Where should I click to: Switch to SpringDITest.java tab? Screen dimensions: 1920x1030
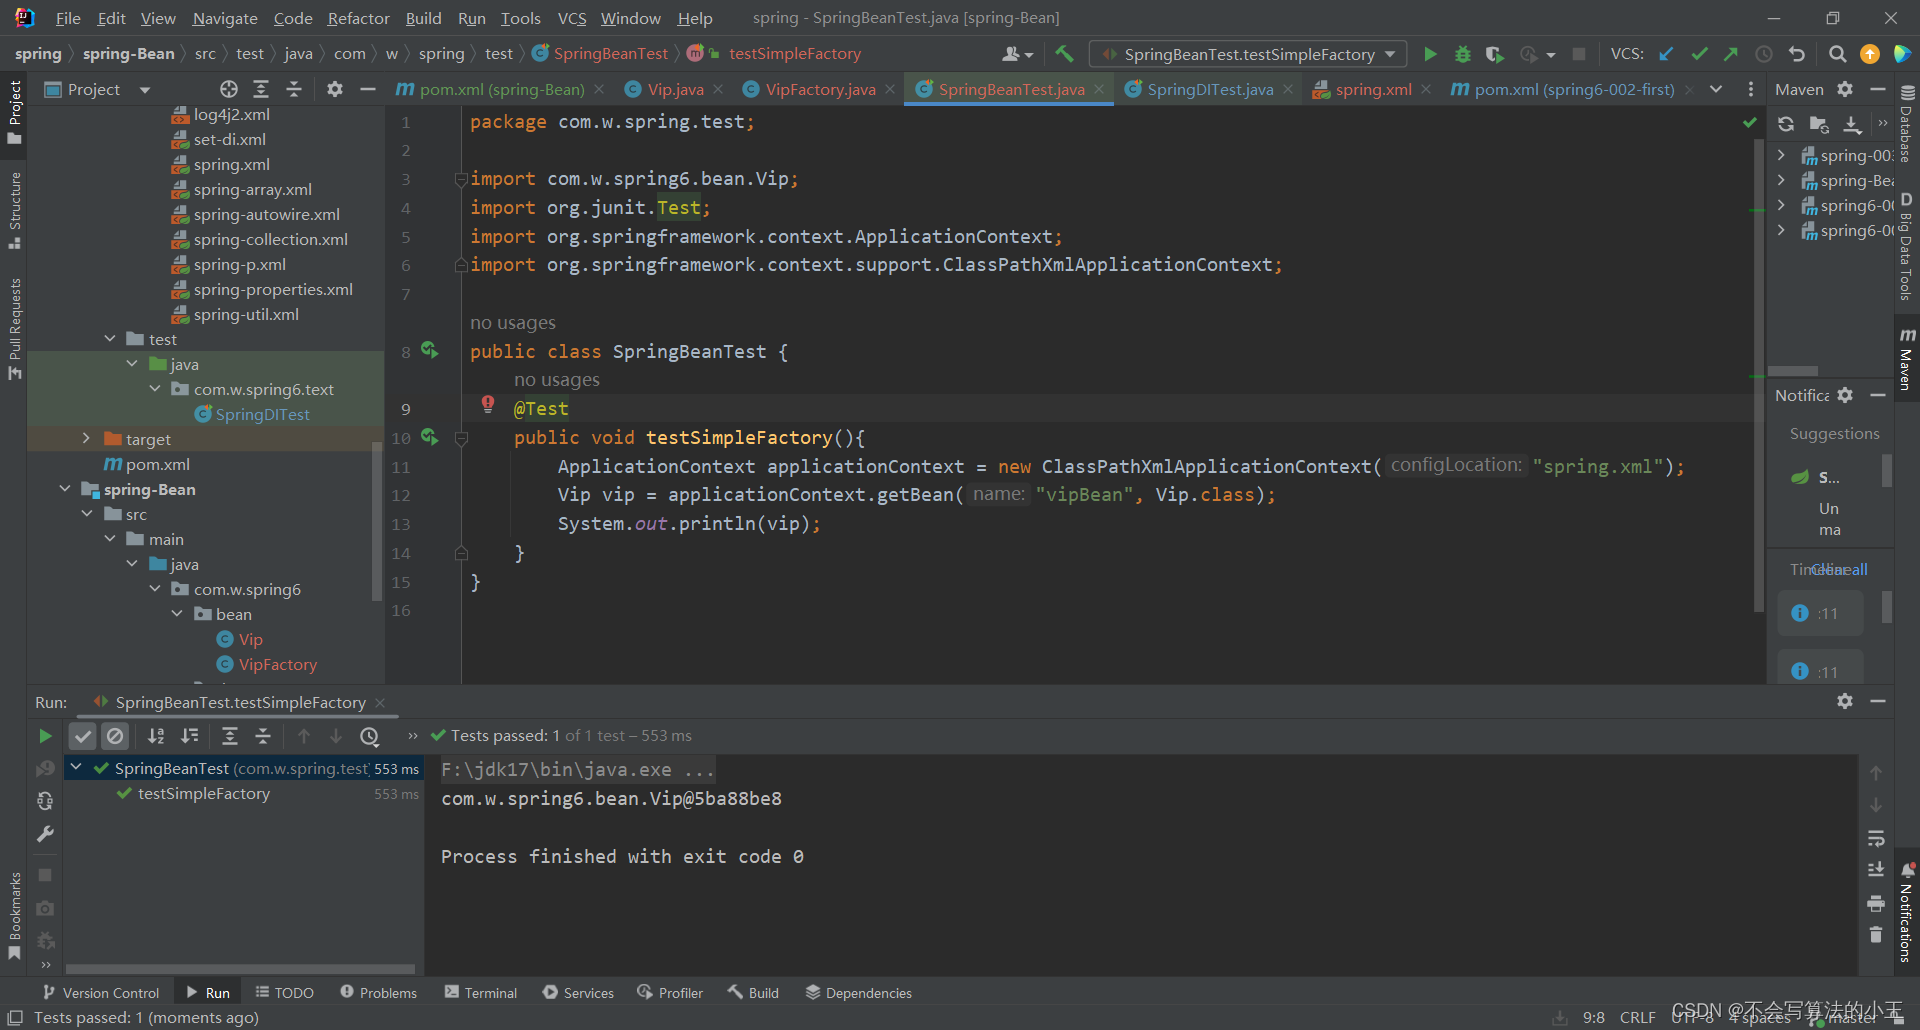(1209, 89)
